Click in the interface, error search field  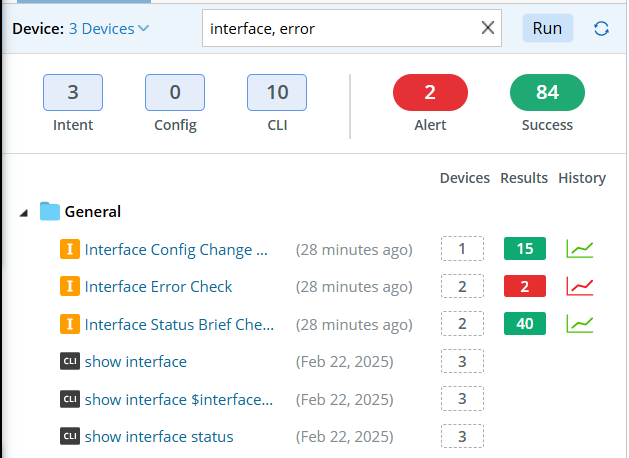coord(340,29)
